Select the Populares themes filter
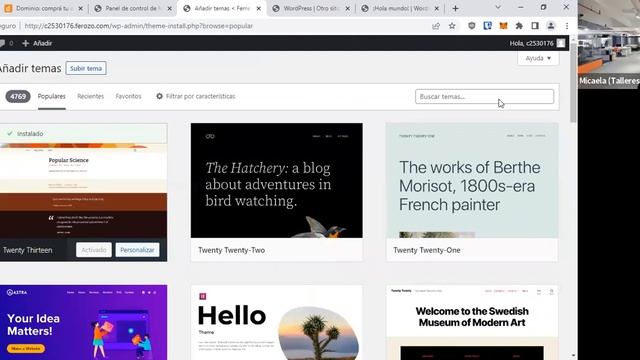 [51, 96]
